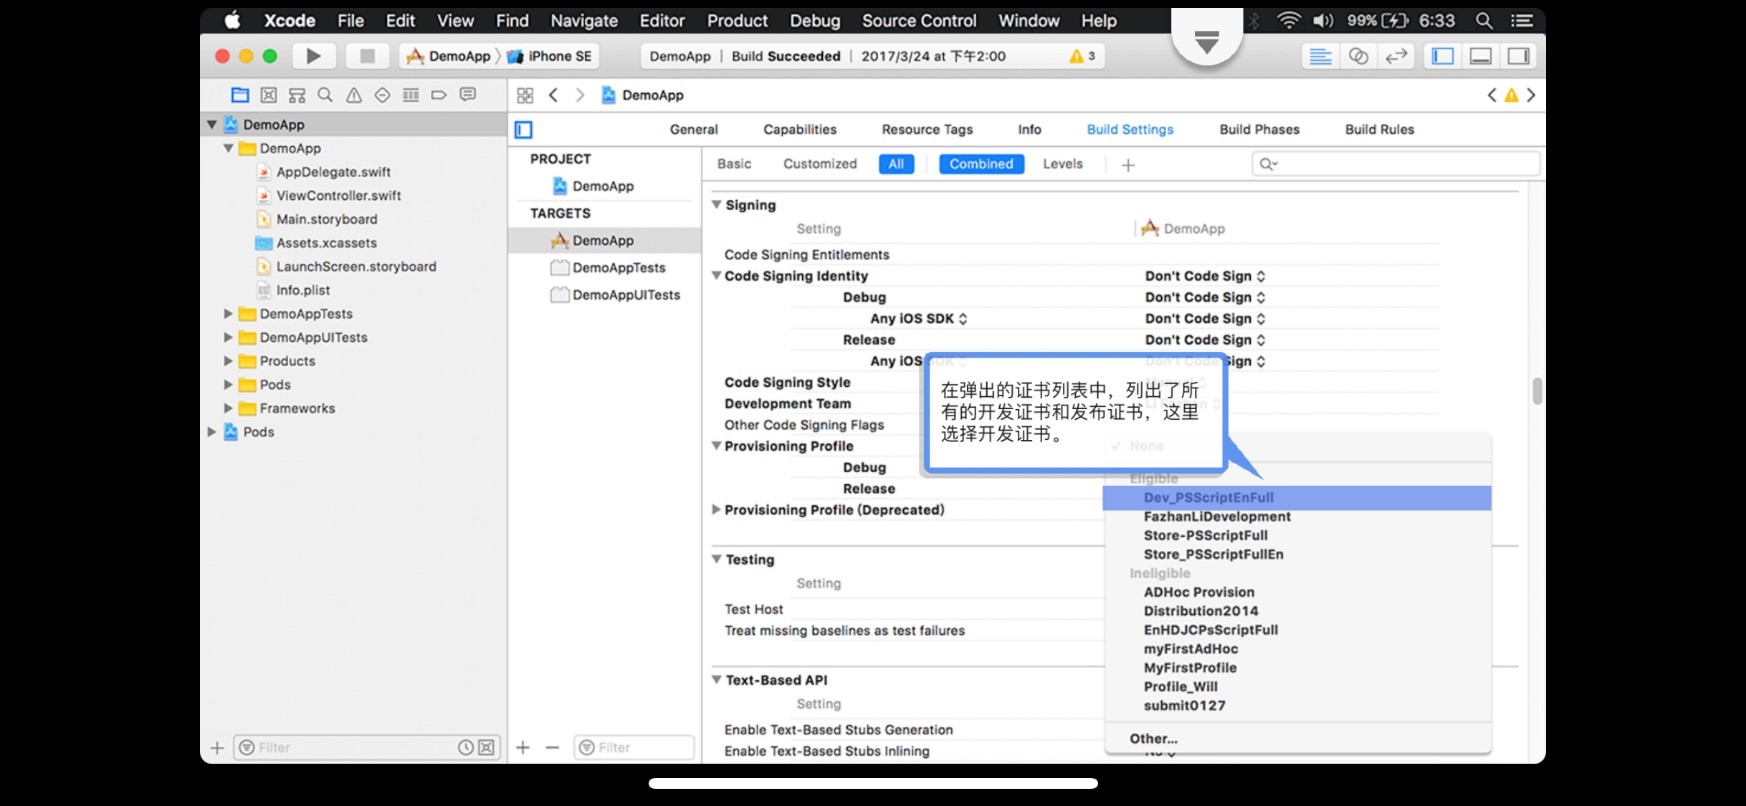Click the targets Filter field
Viewport: 1746px width, 806px height.
click(x=634, y=747)
